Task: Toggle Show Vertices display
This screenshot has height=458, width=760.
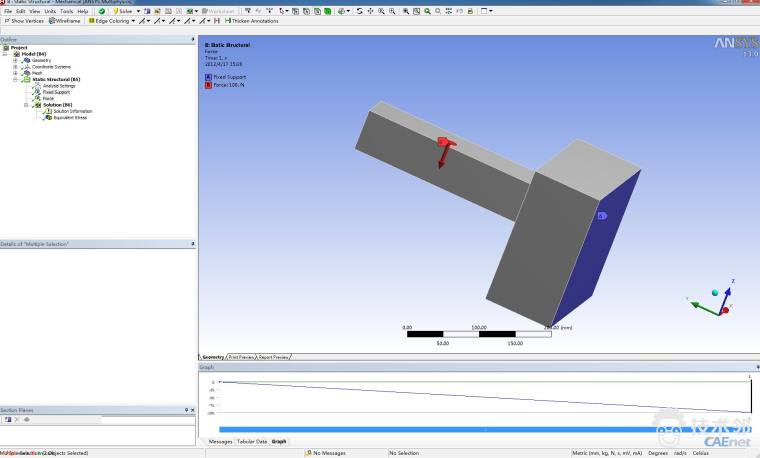Action: click(24, 20)
